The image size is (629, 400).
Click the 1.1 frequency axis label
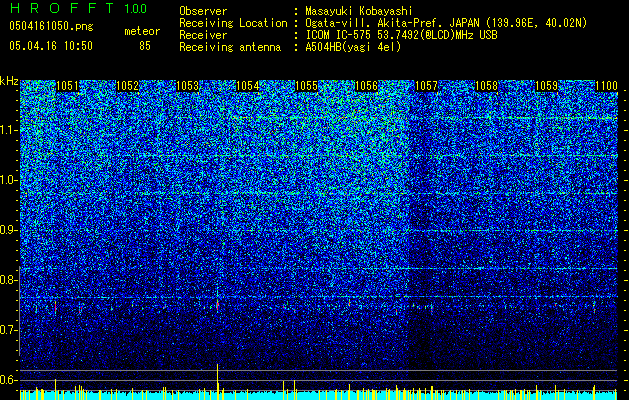pyautogui.click(x=9, y=130)
